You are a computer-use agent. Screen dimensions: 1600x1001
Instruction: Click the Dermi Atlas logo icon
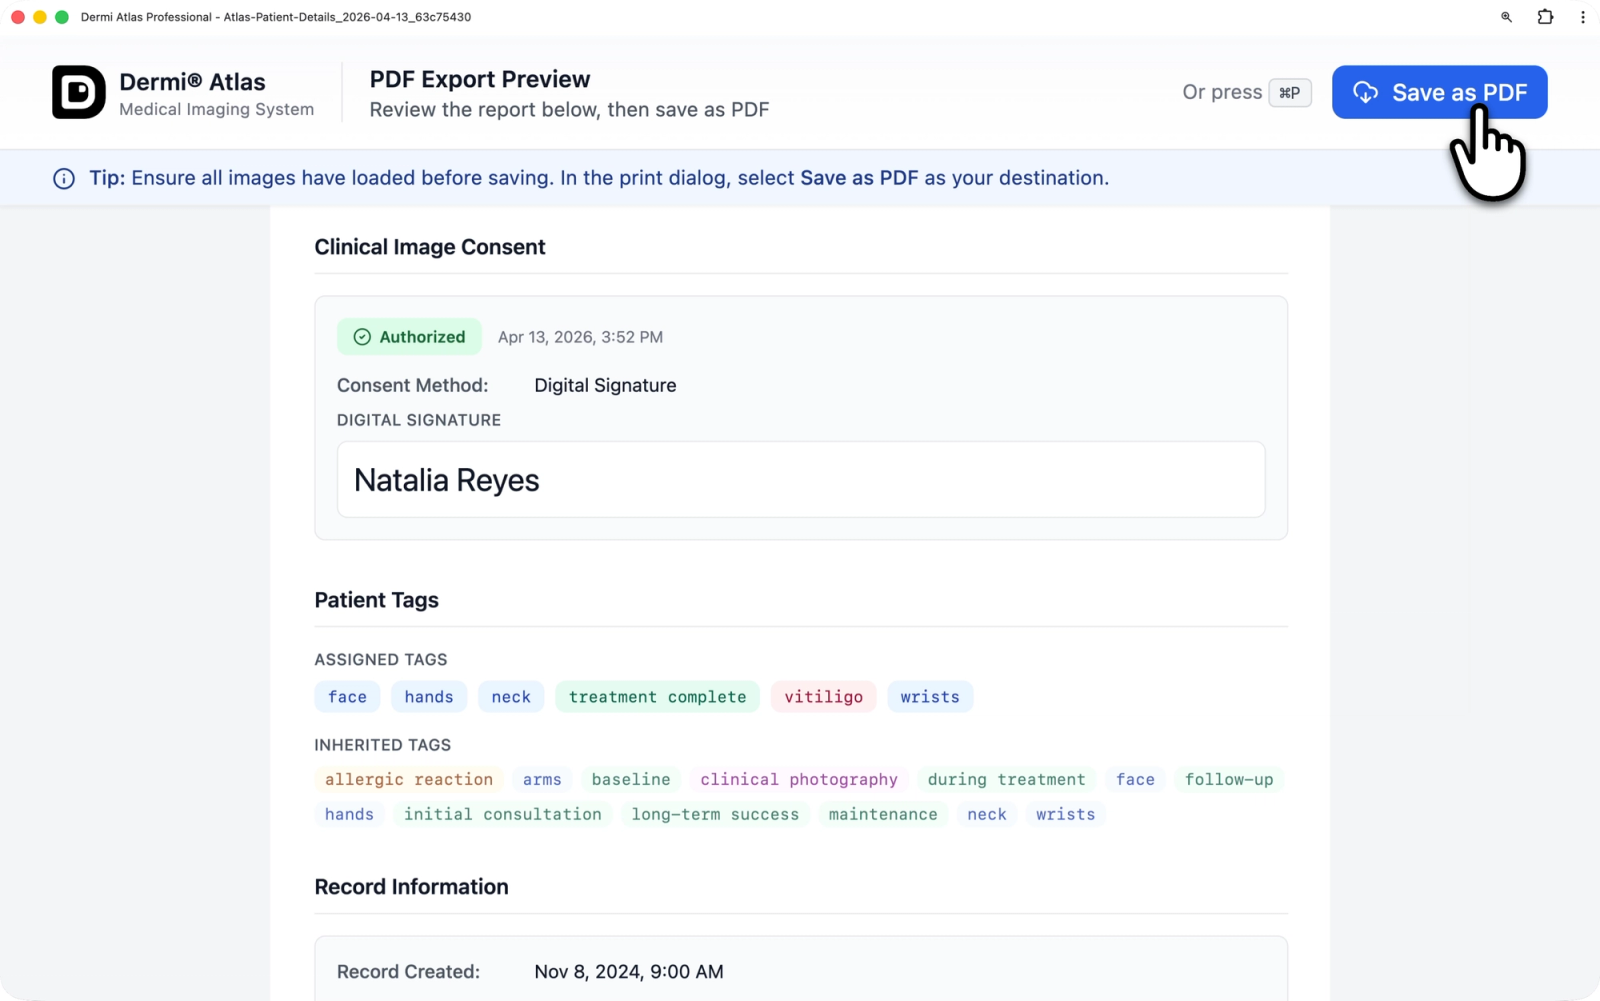point(78,92)
